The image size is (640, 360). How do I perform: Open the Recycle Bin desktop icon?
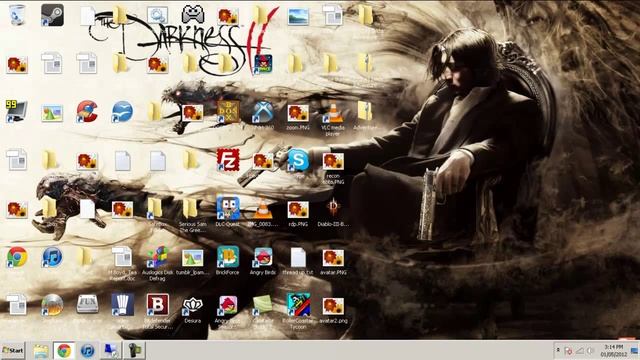click(x=17, y=15)
